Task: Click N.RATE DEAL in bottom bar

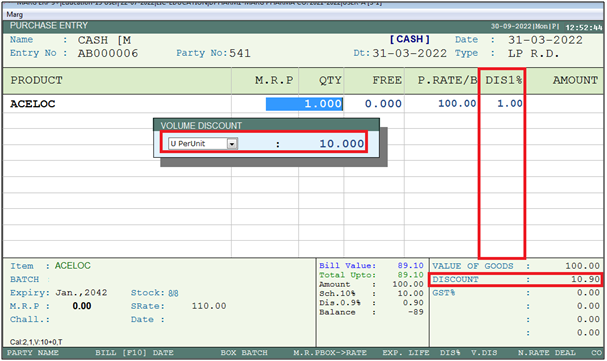Action: pyautogui.click(x=547, y=353)
